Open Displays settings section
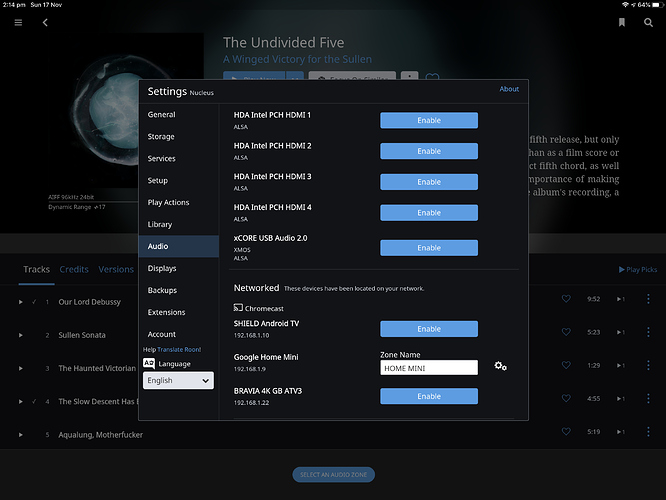Image resolution: width=666 pixels, height=500 pixels. pos(179,268)
